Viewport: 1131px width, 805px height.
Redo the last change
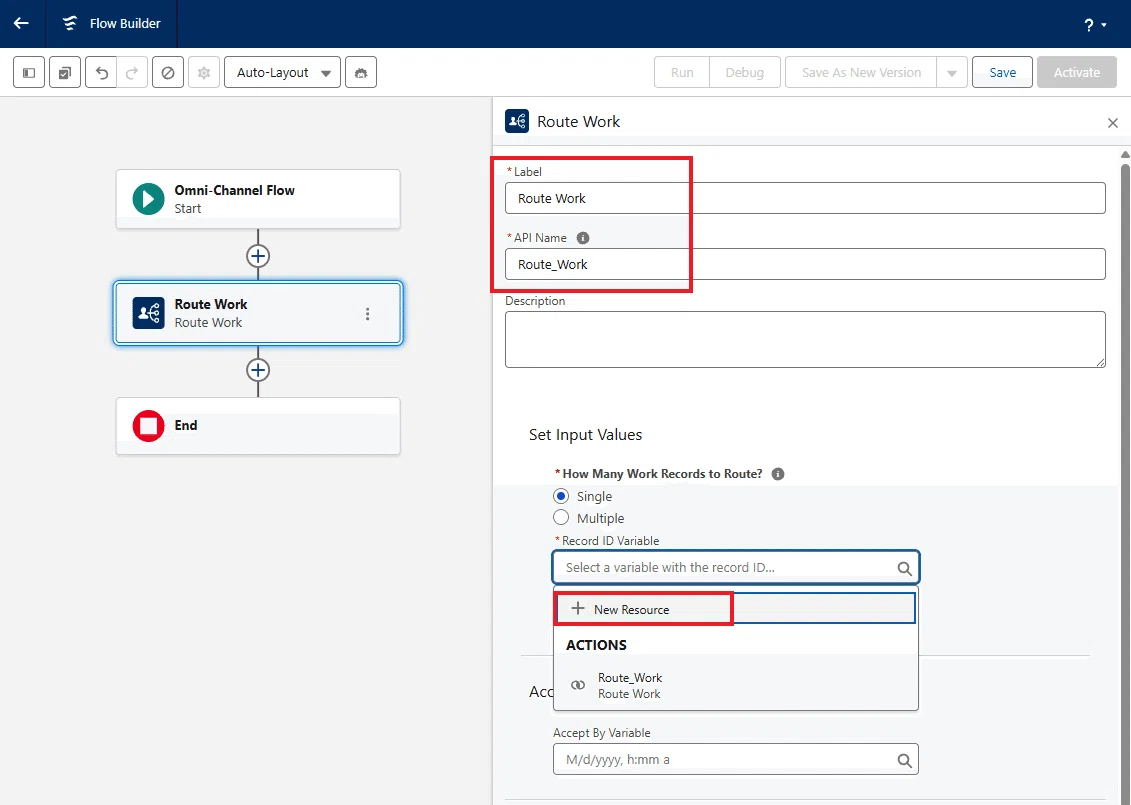coord(132,72)
